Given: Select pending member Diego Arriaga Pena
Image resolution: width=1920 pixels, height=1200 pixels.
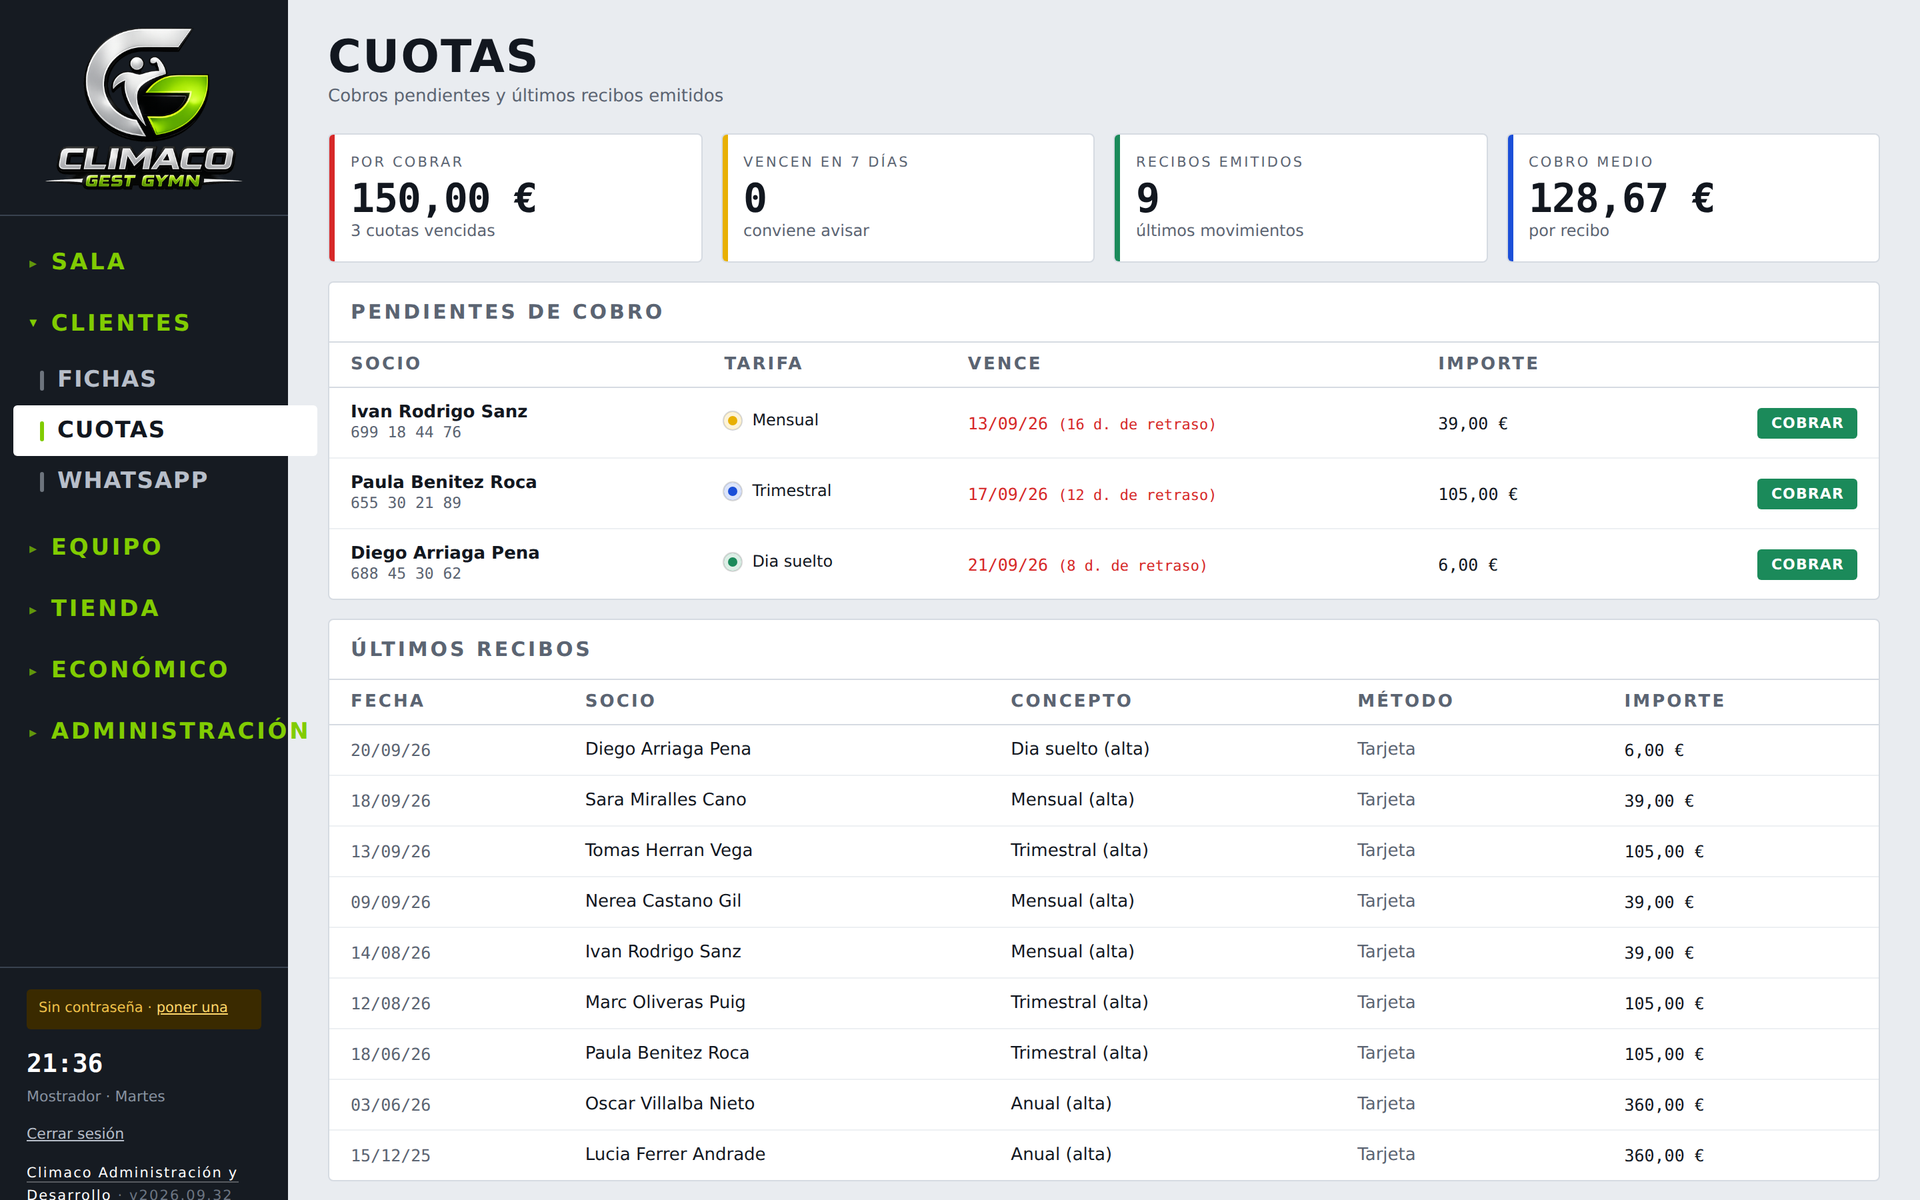Looking at the screenshot, I should click(445, 553).
